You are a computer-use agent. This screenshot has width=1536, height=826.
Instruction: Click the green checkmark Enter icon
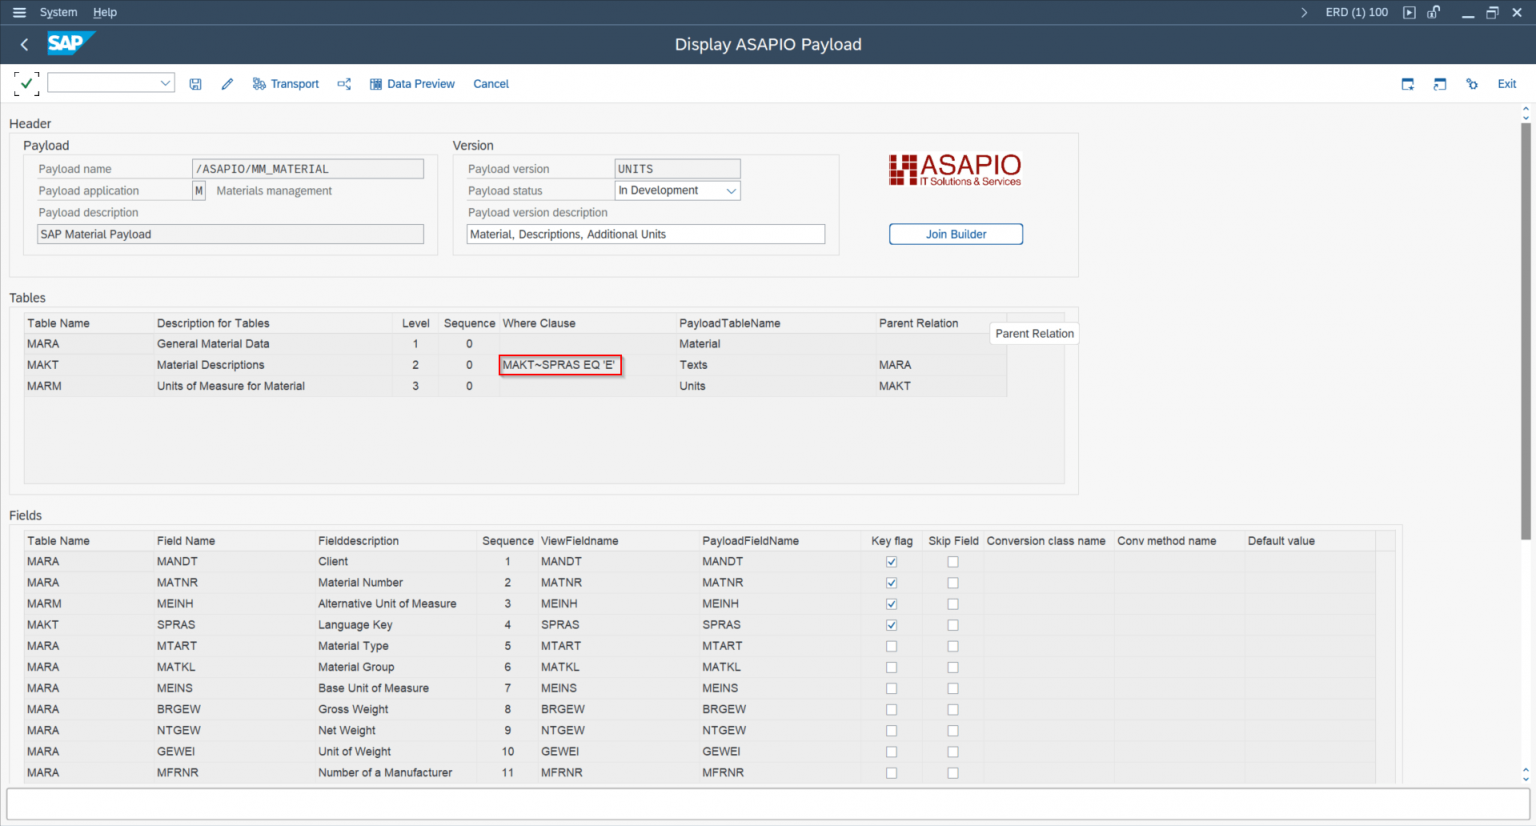(26, 84)
